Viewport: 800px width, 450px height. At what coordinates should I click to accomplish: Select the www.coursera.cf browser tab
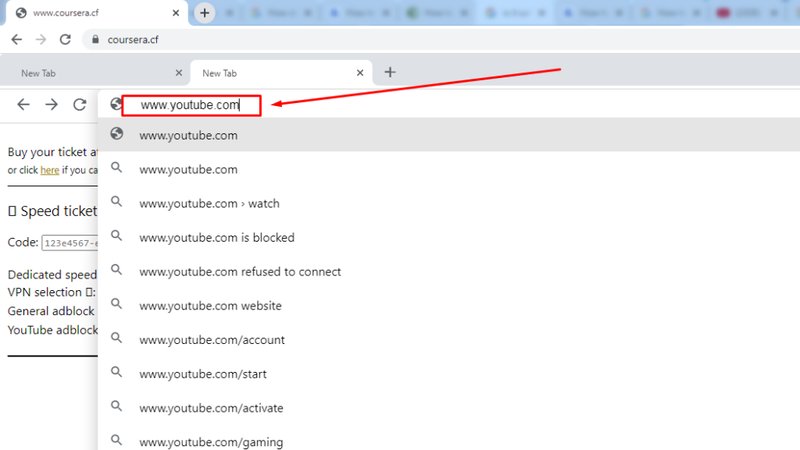[x=97, y=13]
